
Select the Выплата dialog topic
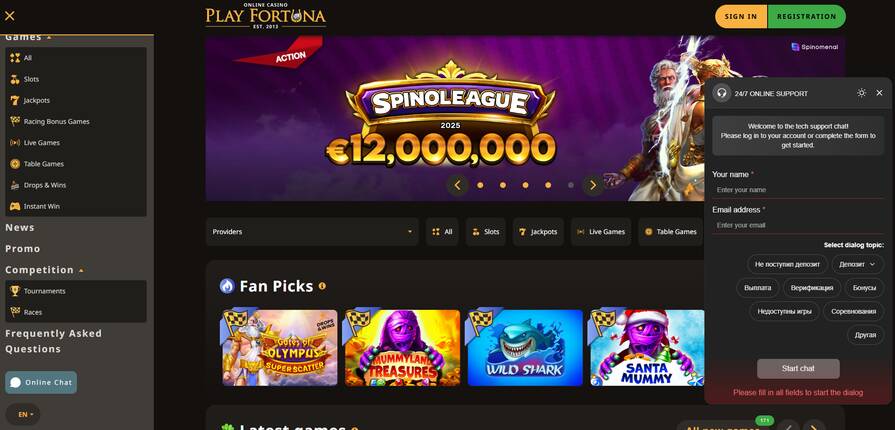(757, 288)
